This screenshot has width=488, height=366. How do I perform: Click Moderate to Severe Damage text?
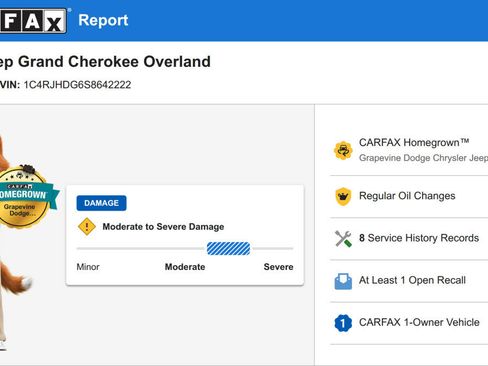tap(163, 227)
